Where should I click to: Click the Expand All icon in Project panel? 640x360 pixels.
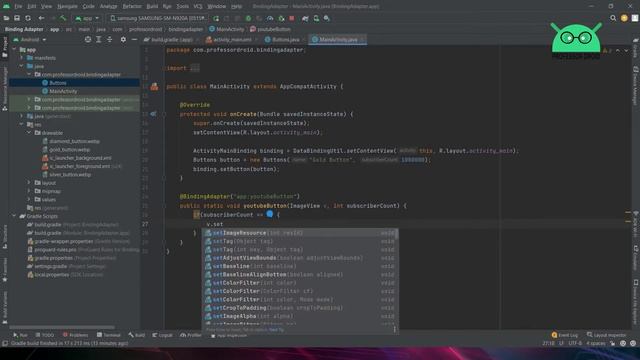(x=99, y=40)
